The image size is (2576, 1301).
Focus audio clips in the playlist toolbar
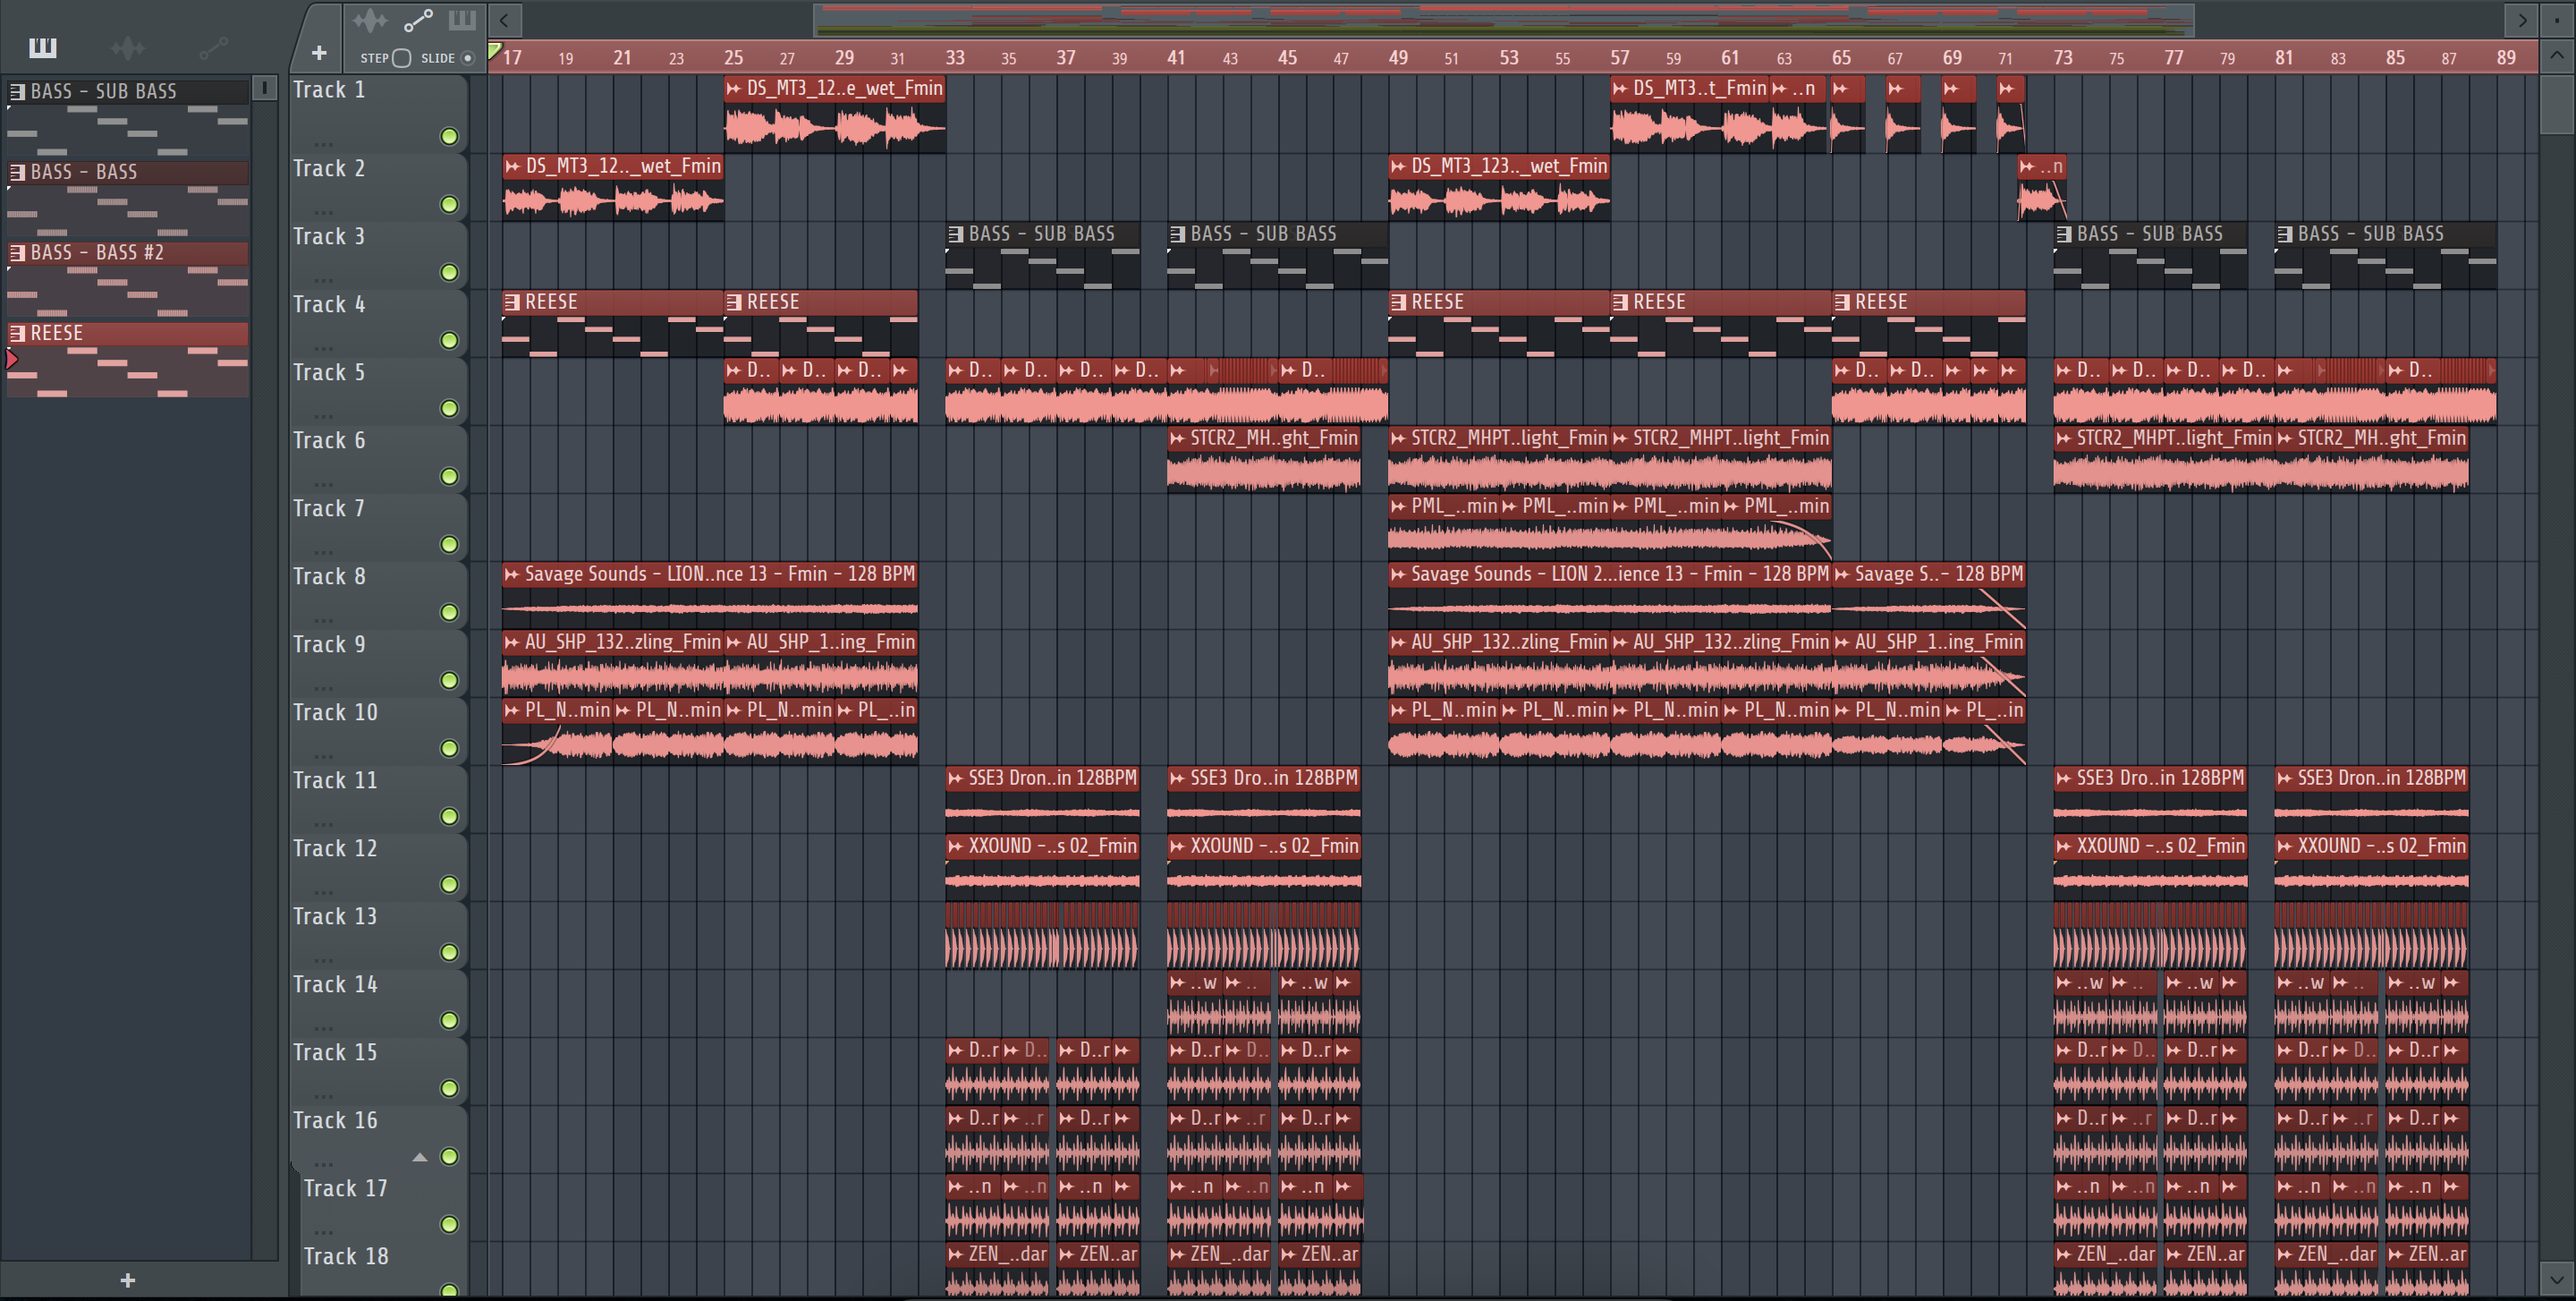(370, 20)
